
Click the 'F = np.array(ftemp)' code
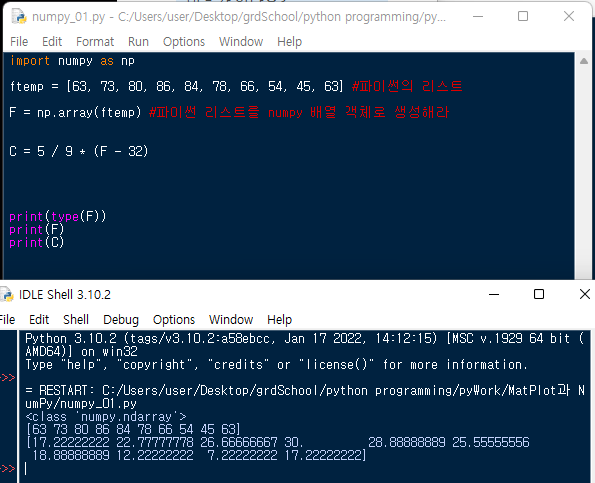tap(75, 112)
